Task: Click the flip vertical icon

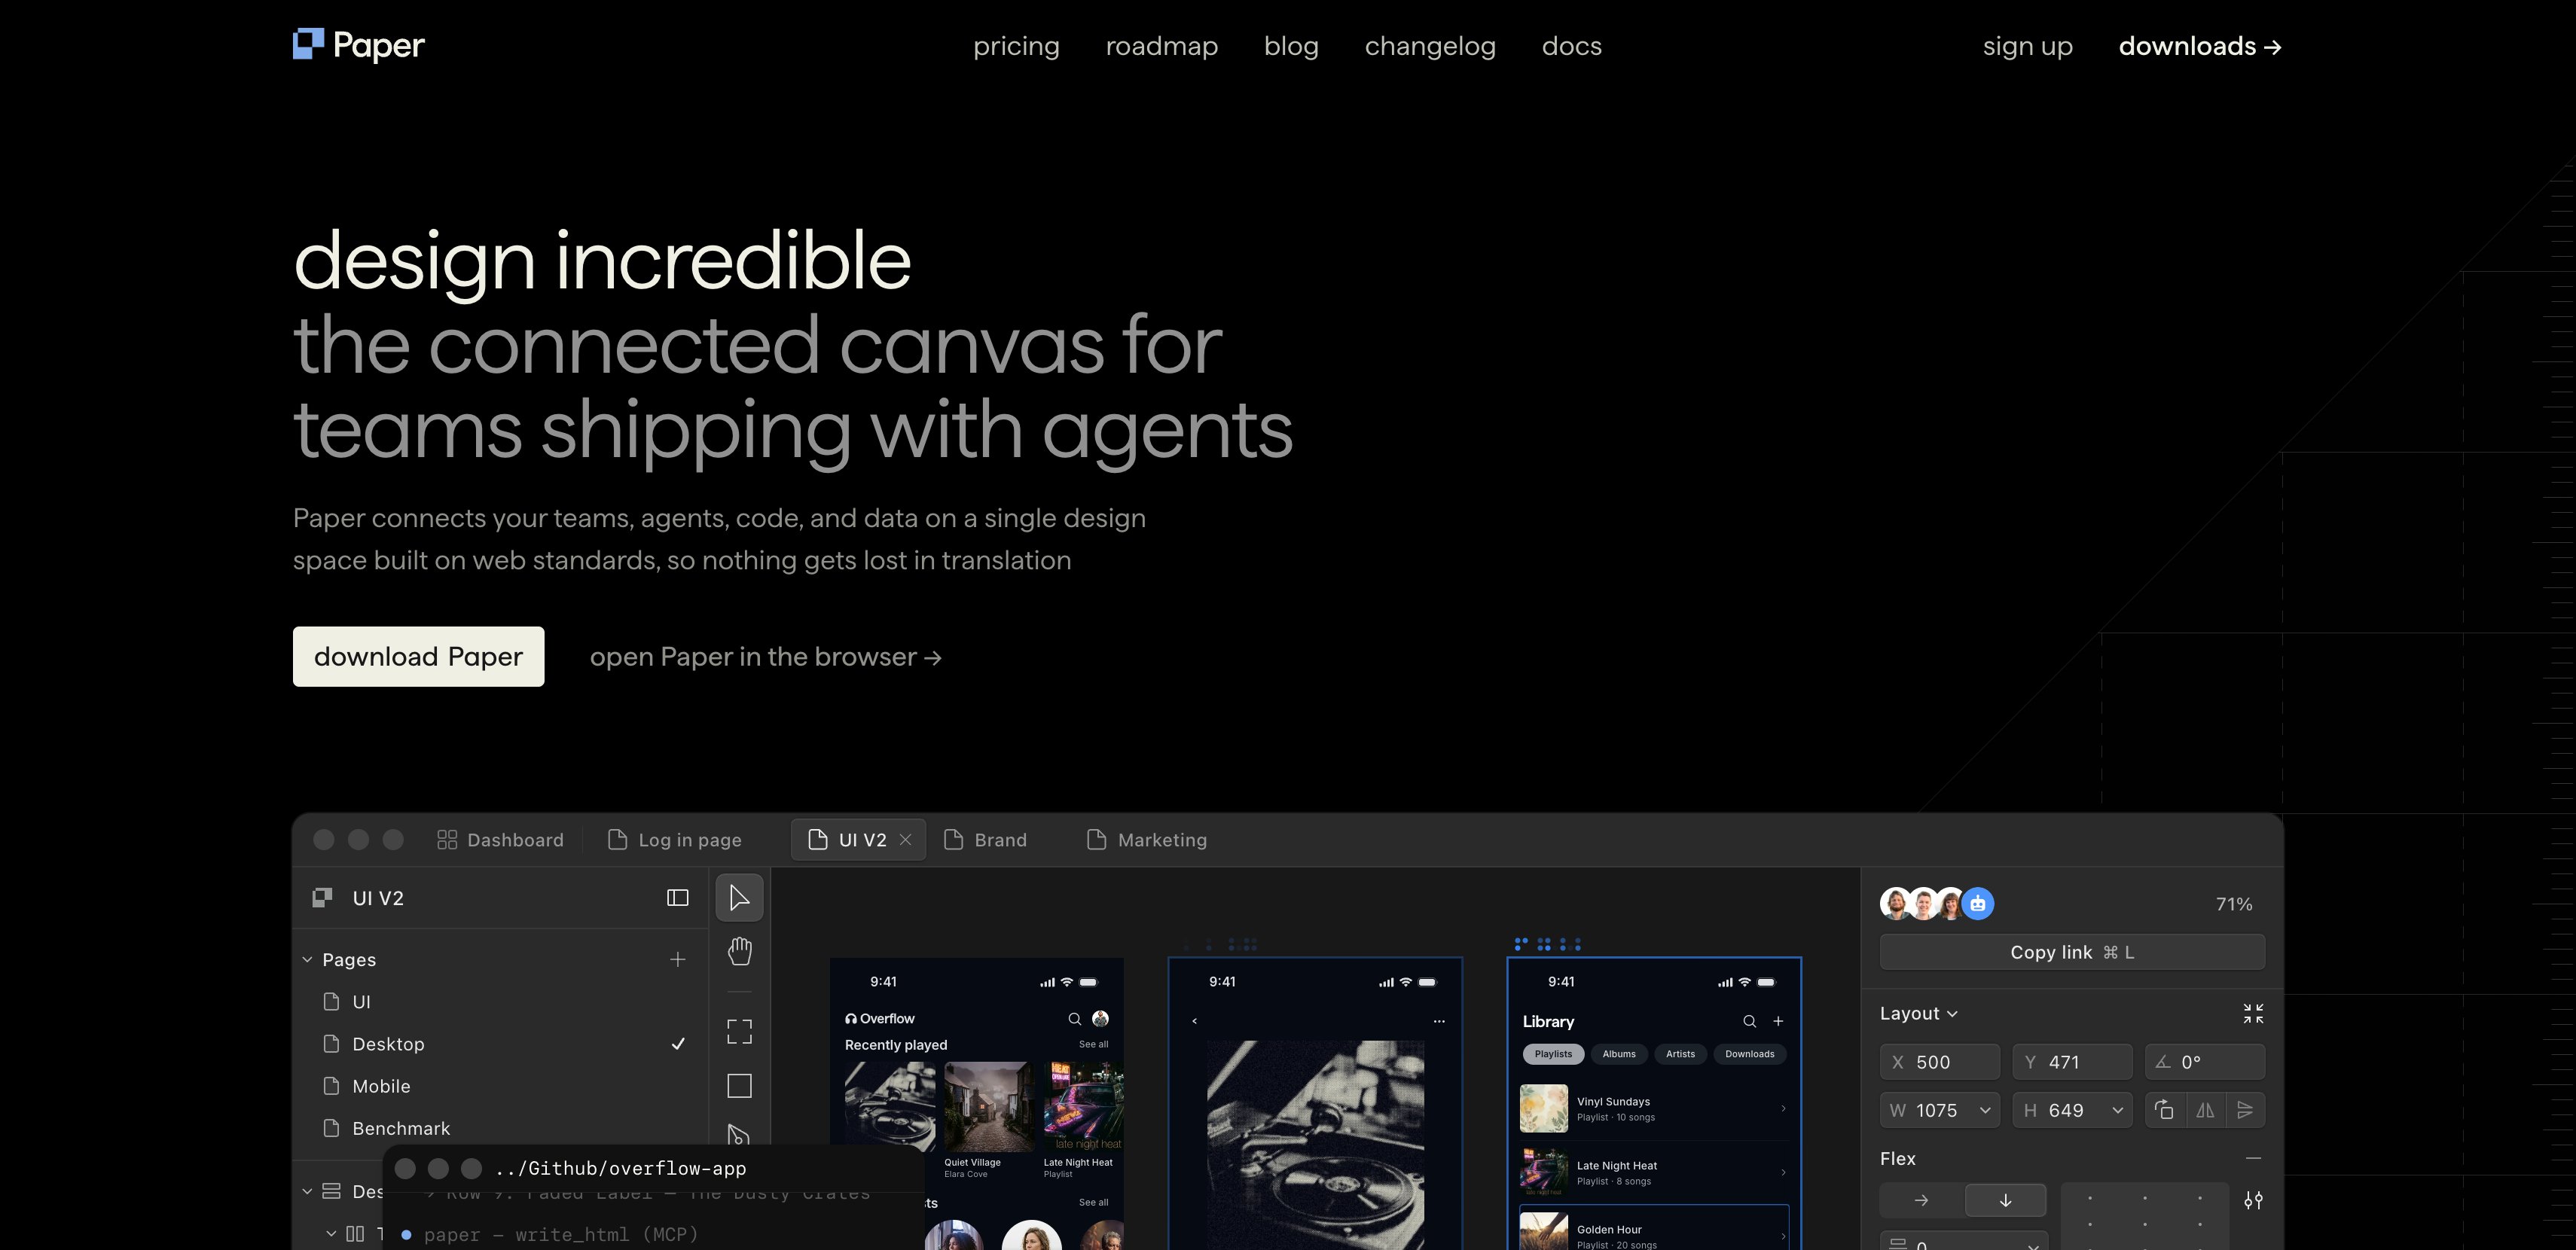Action: (2245, 1110)
